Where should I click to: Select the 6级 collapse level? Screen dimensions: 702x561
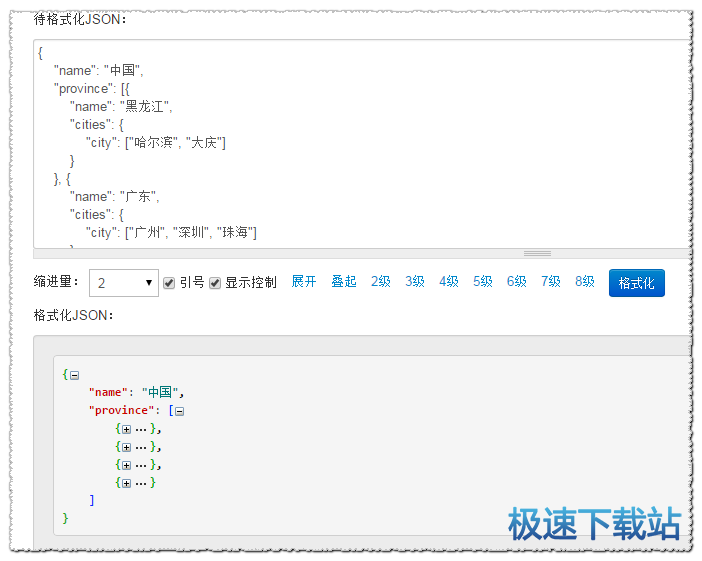point(517,282)
